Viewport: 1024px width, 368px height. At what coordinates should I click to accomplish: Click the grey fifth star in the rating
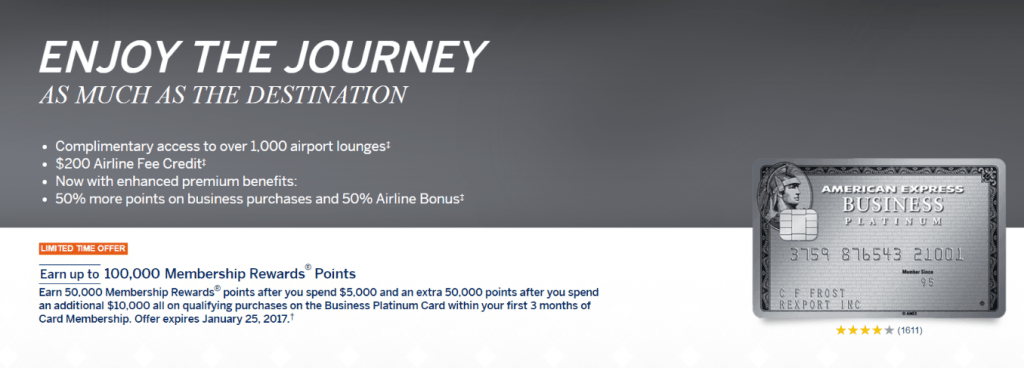(888, 330)
